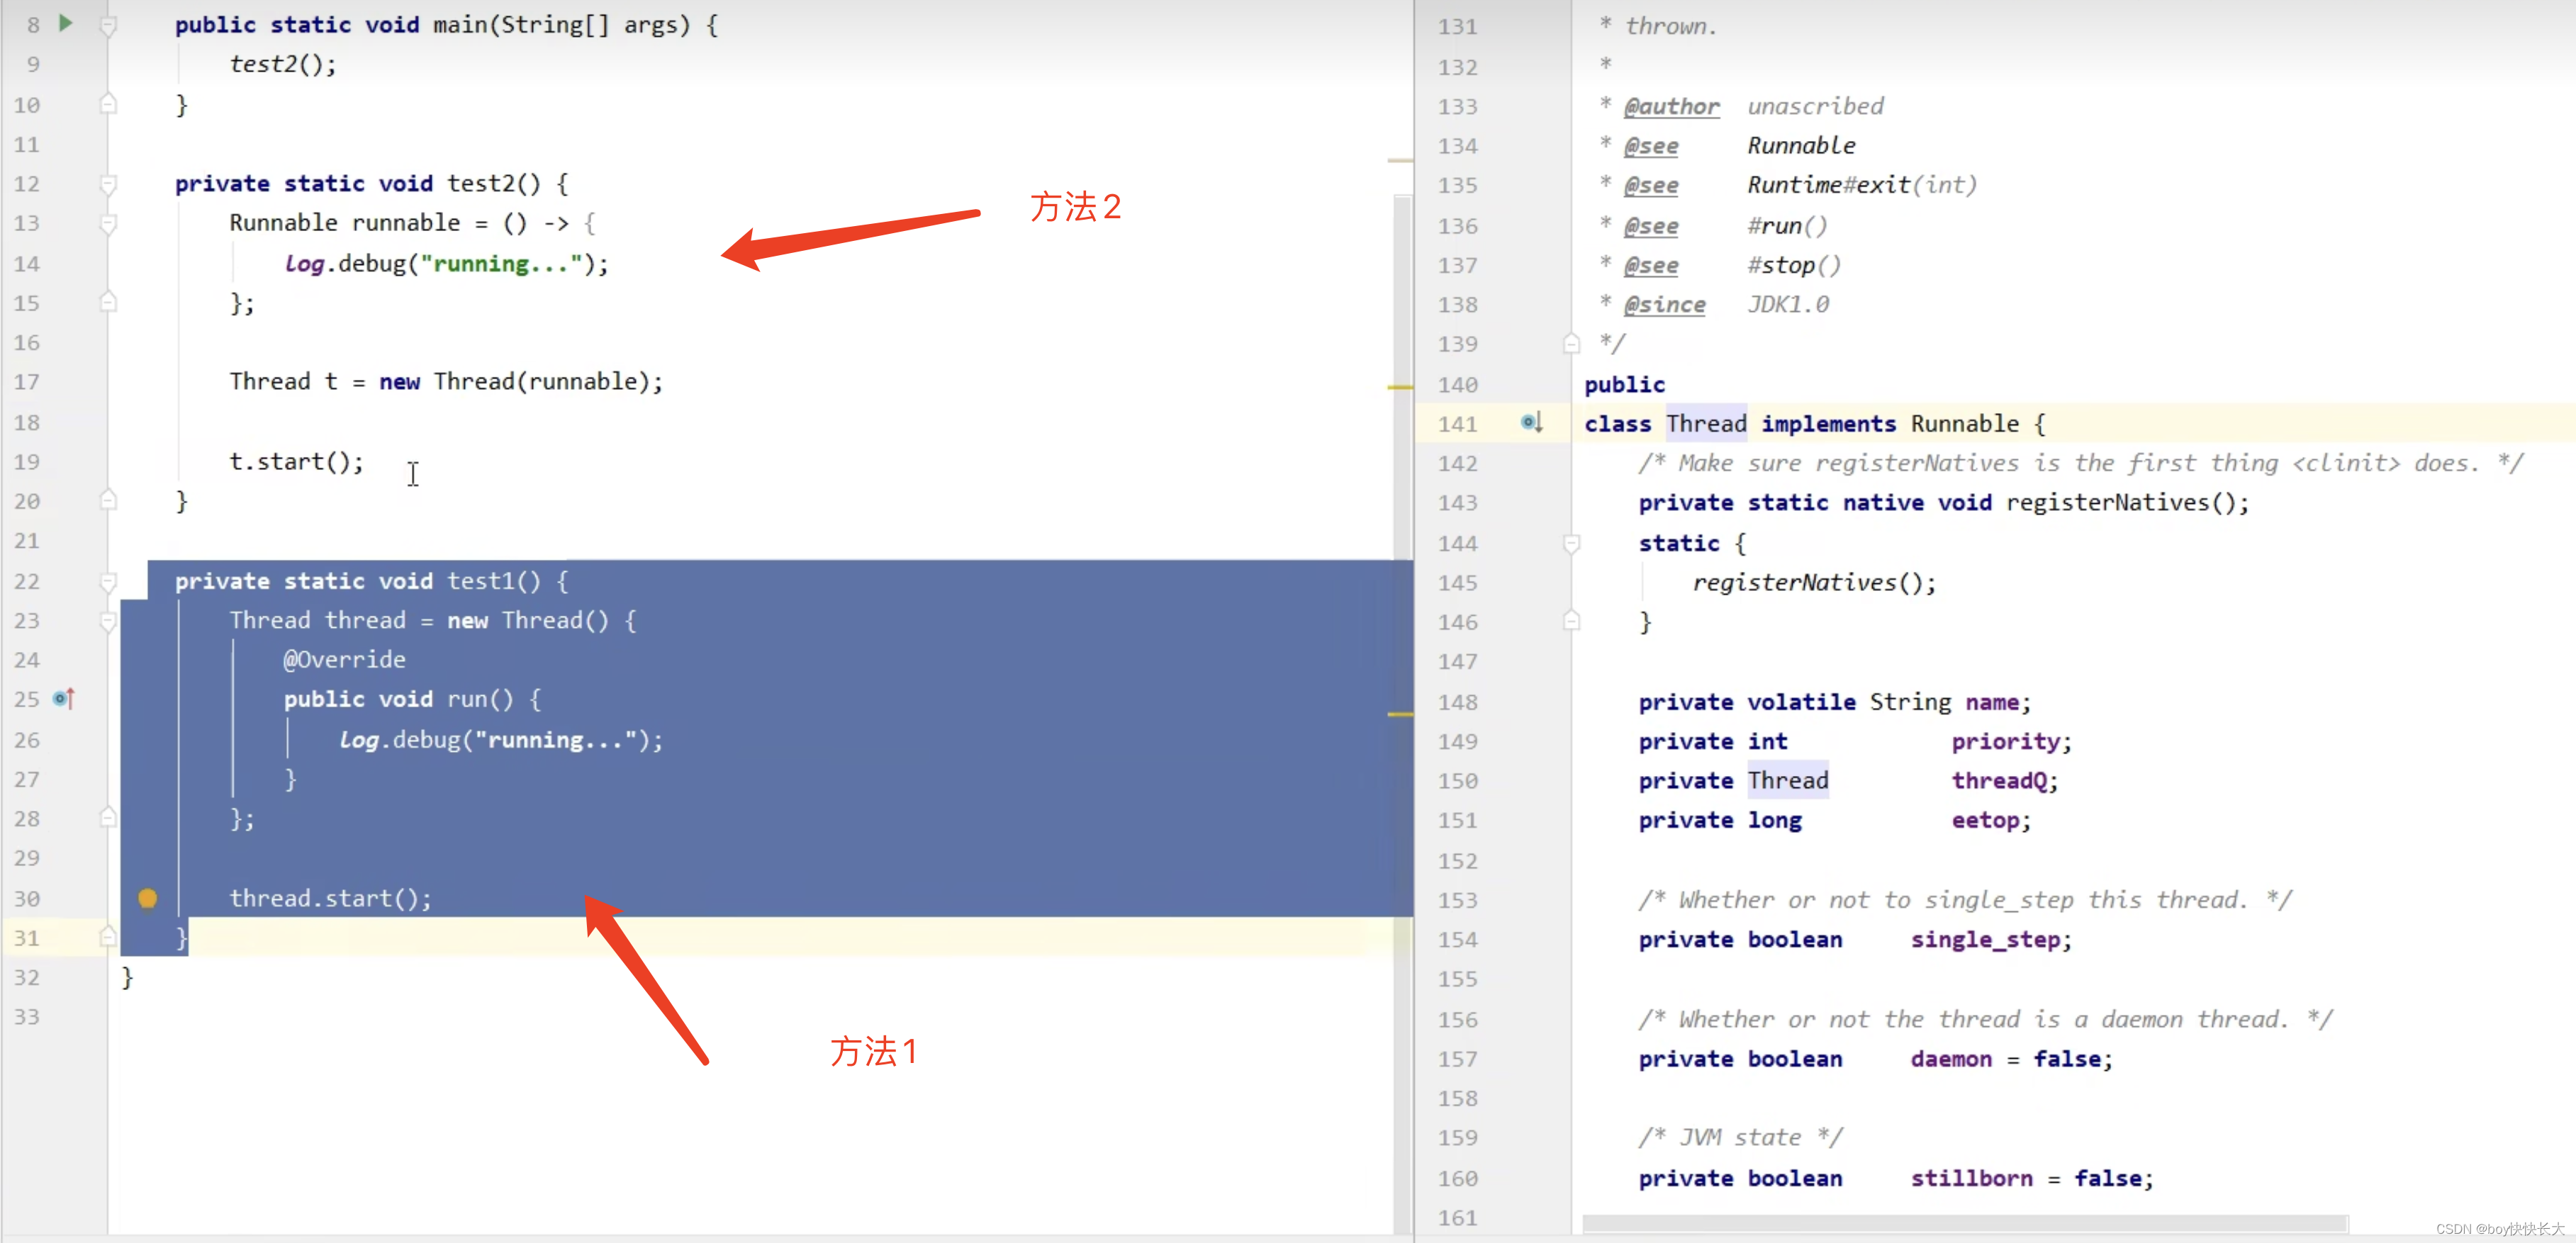Click the override gutter icon on line 25
Image resolution: width=2576 pixels, height=1243 pixels.
coord(64,698)
